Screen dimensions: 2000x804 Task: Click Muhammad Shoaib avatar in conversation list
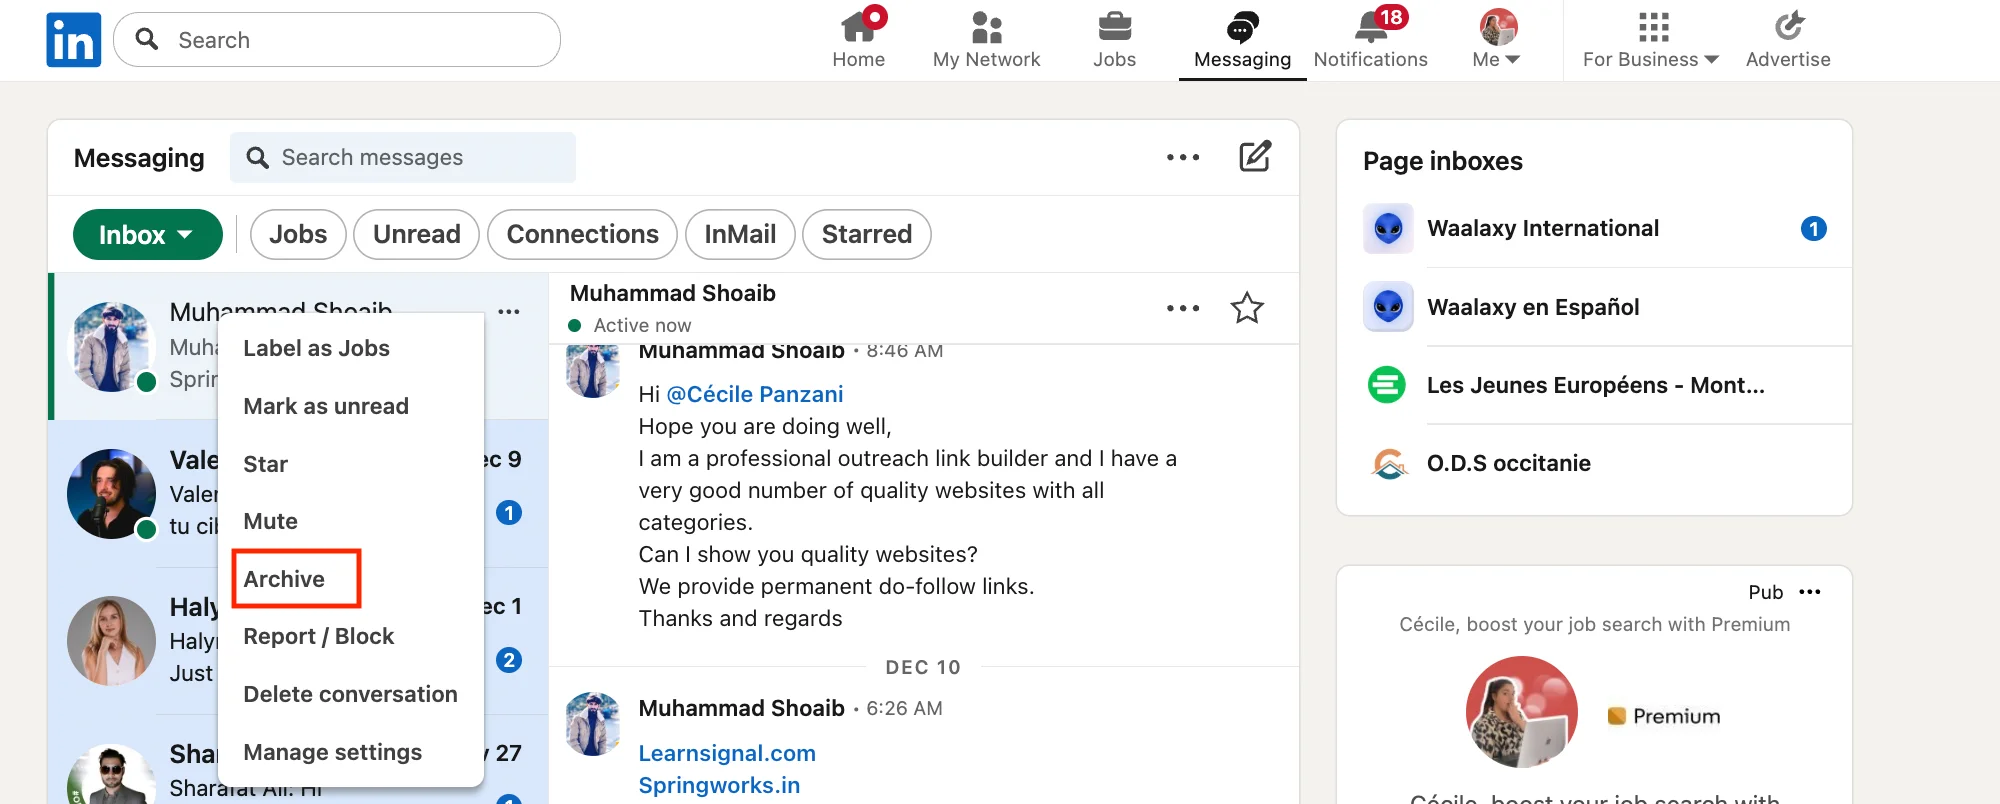[112, 347]
